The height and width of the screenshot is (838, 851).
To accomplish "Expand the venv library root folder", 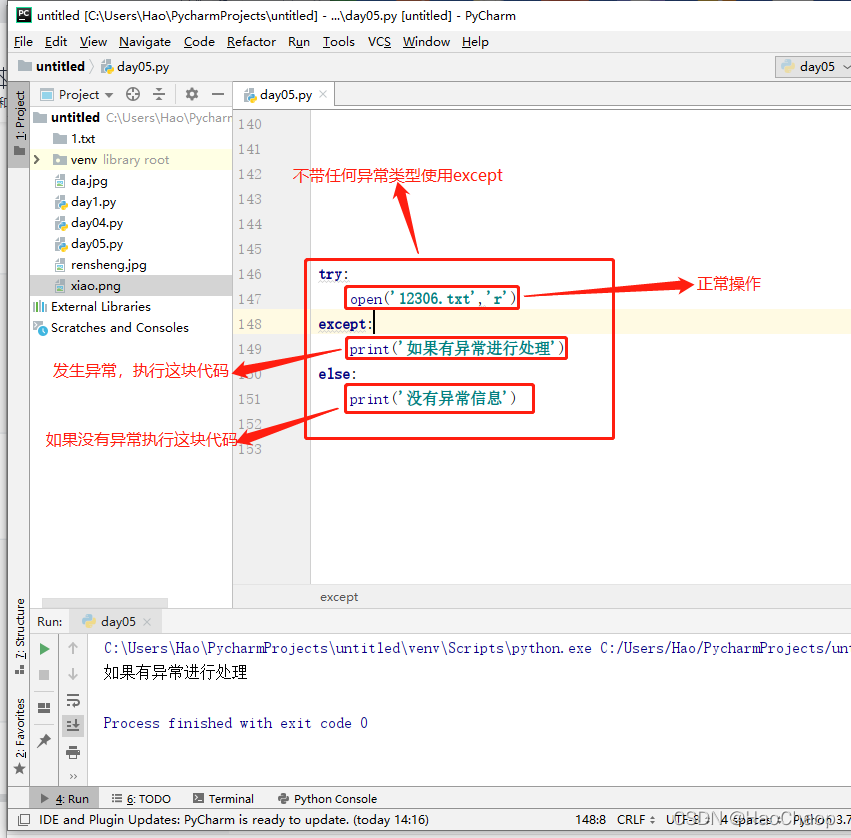I will [36, 159].
